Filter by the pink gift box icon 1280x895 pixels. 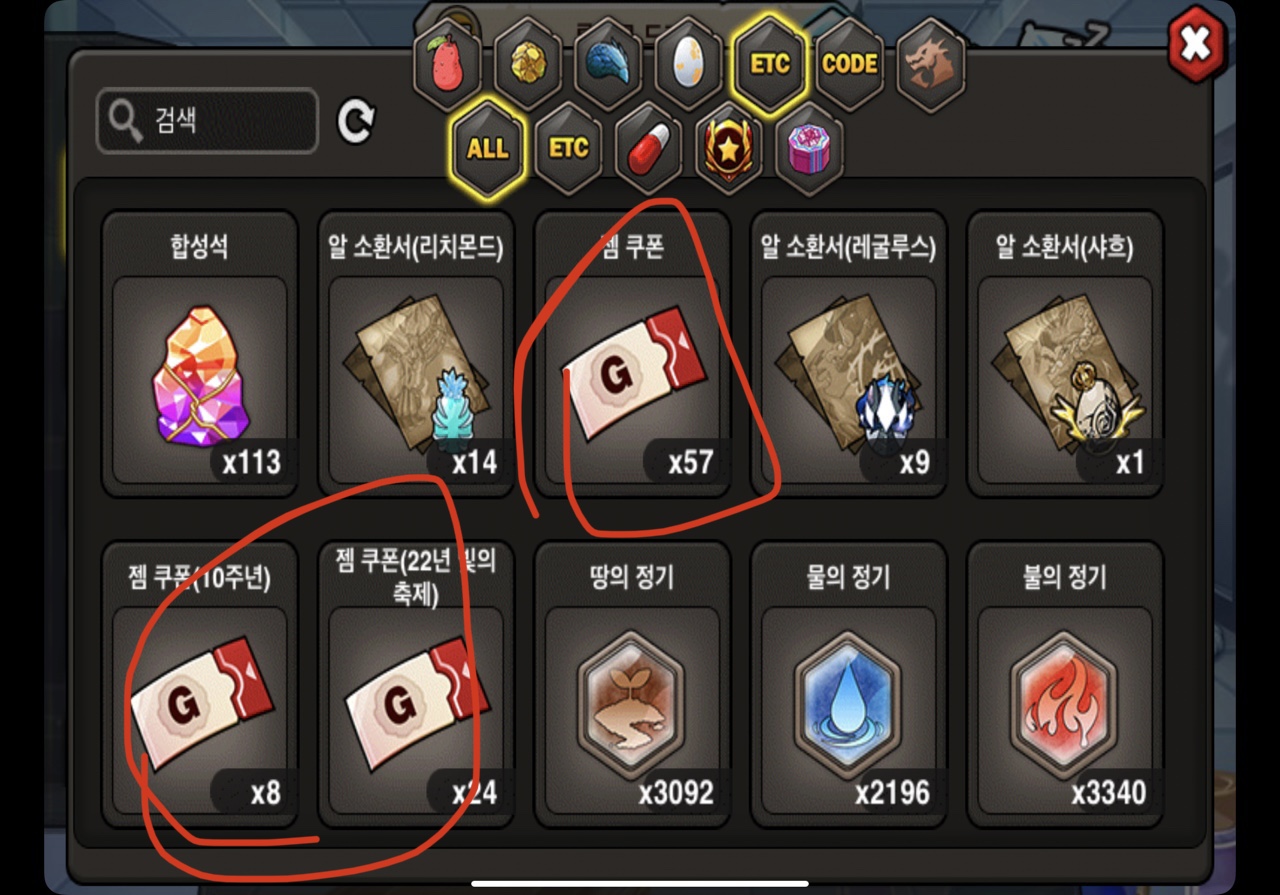(x=809, y=149)
